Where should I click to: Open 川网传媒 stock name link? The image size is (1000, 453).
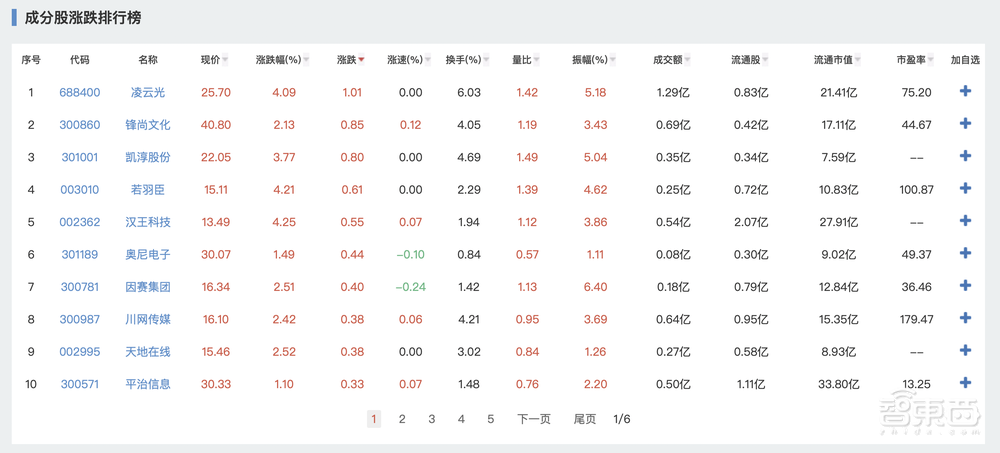tap(148, 319)
